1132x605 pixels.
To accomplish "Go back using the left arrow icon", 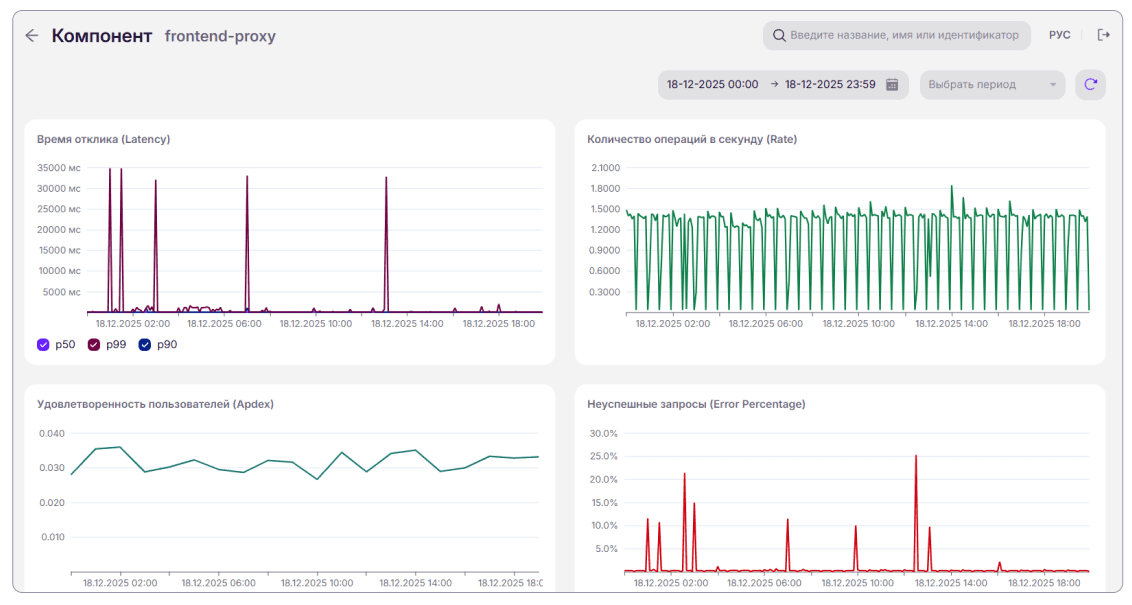I will pyautogui.click(x=32, y=35).
